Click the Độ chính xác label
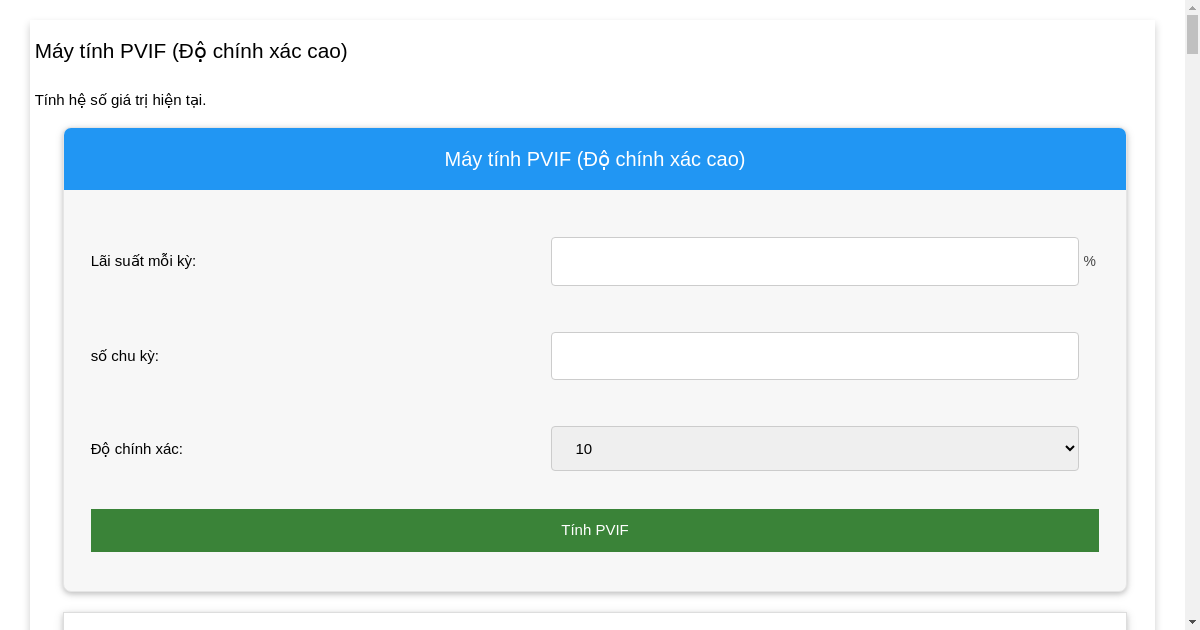1200x630 pixels. click(137, 449)
